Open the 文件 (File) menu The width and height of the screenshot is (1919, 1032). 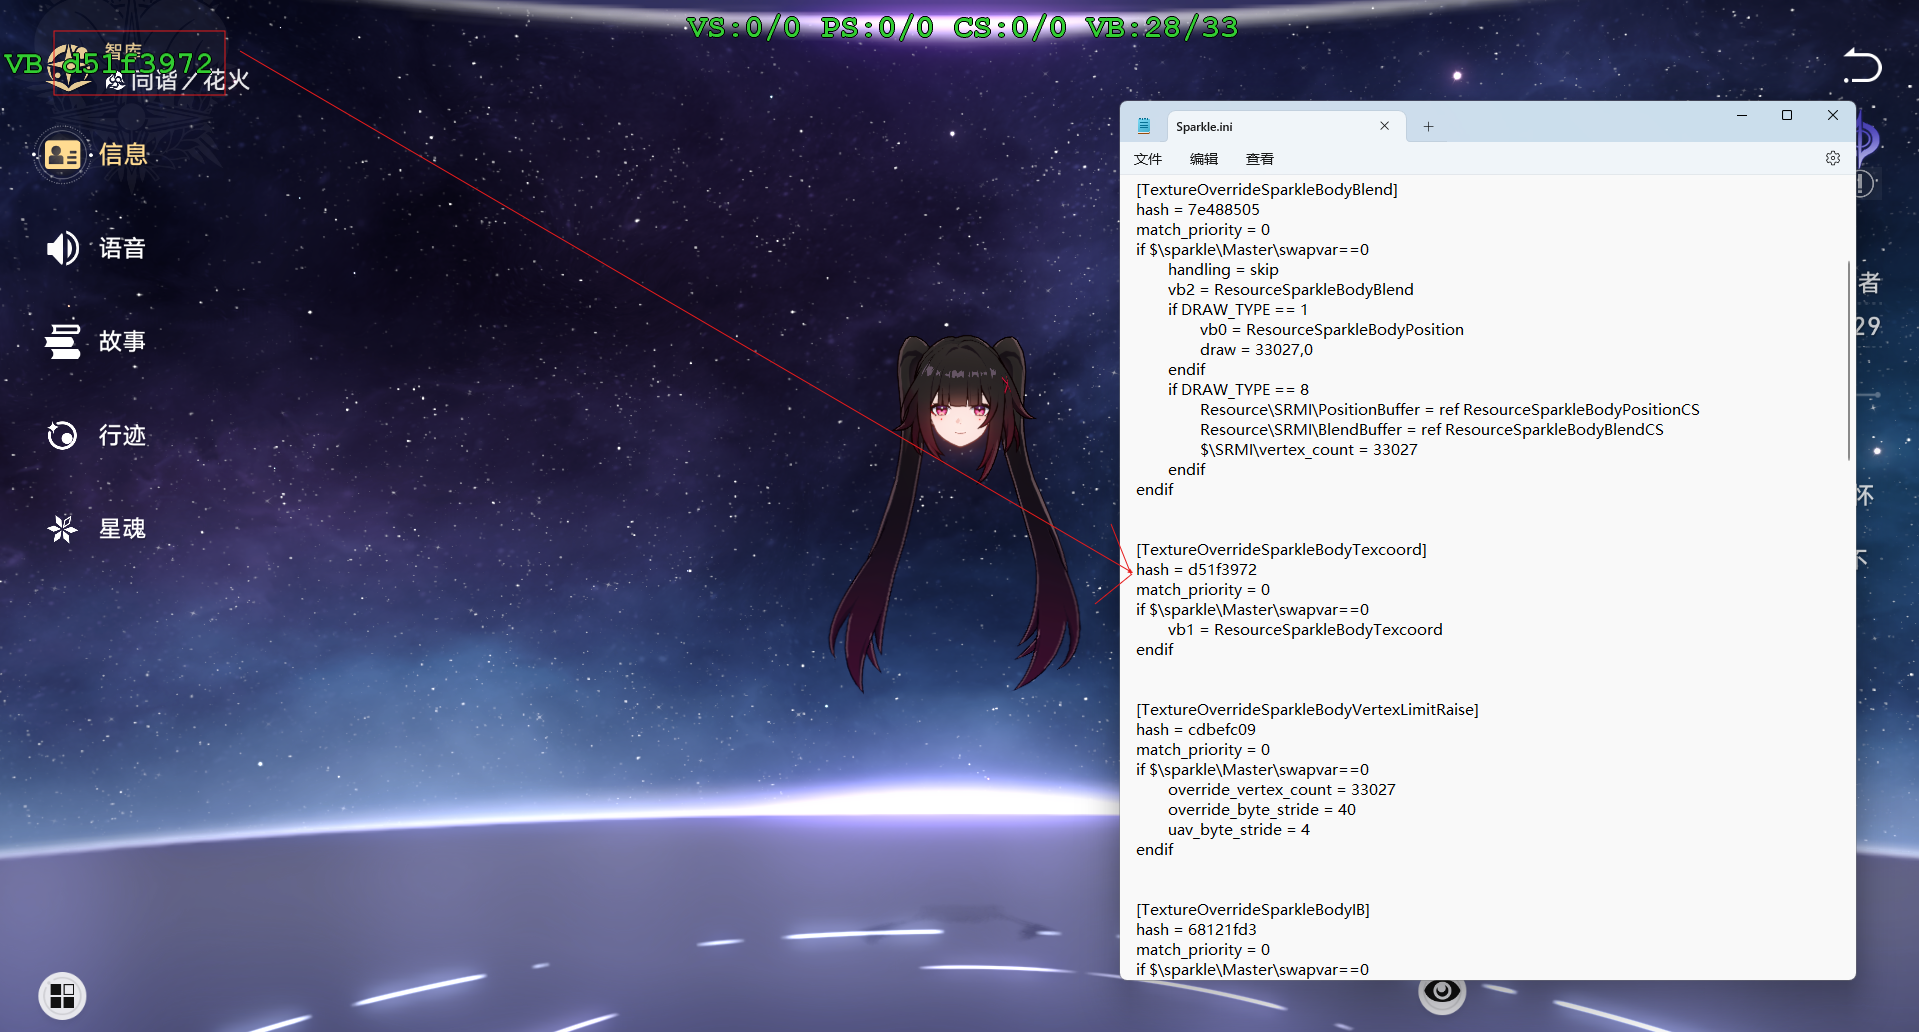click(1148, 159)
